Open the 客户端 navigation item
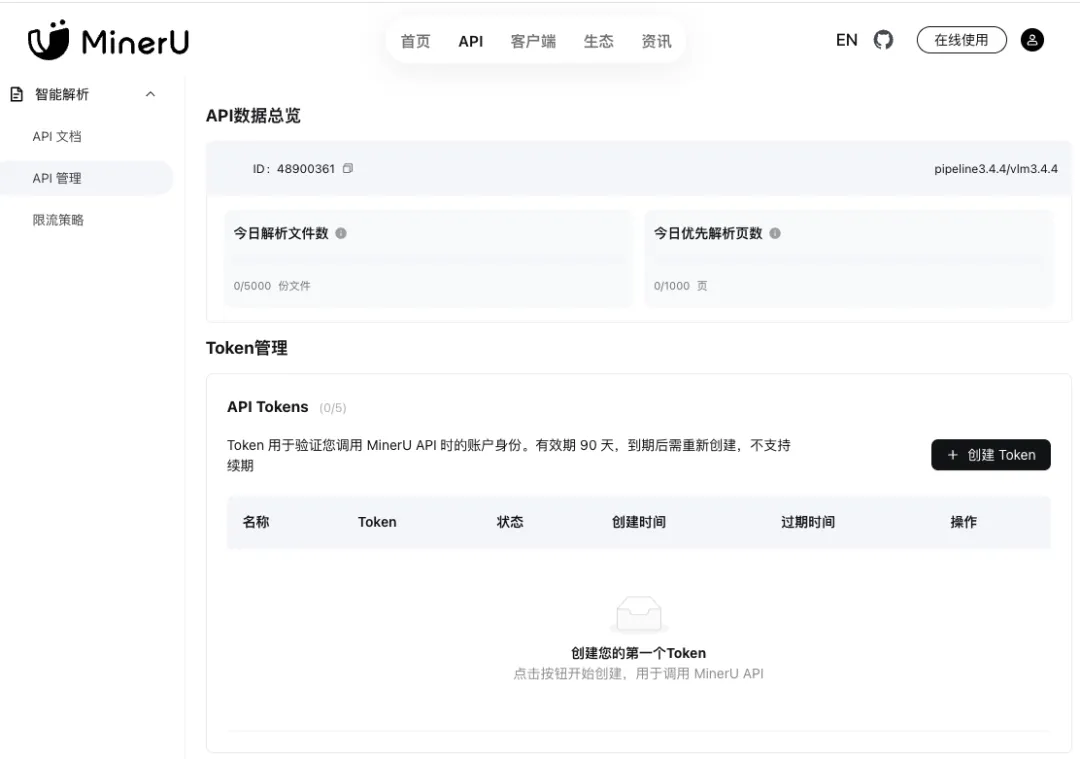1080x759 pixels. 533,41
